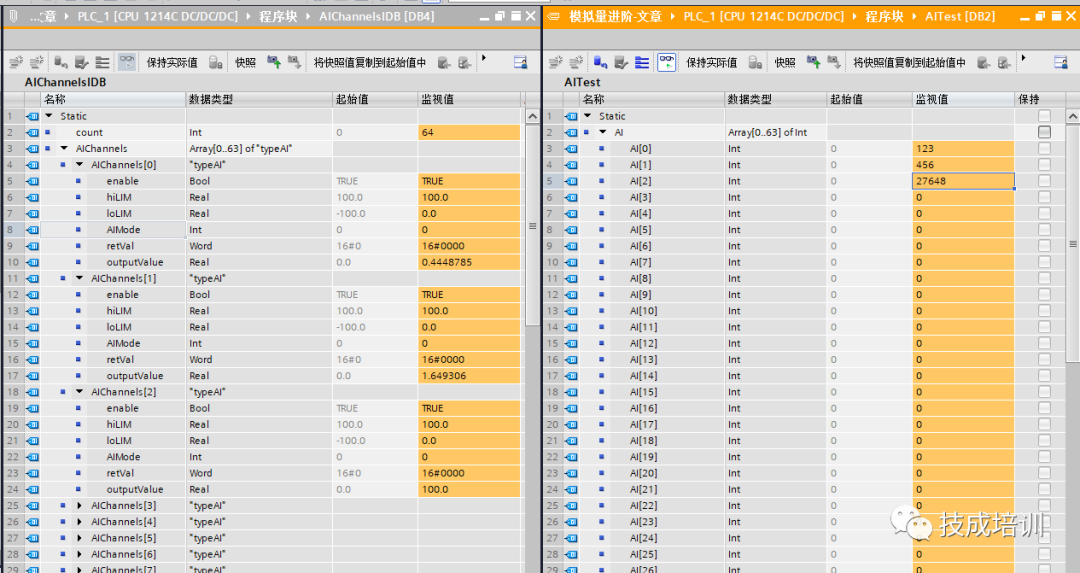
Task: Tick the retain checkbox for AI array row
Action: click(1044, 132)
